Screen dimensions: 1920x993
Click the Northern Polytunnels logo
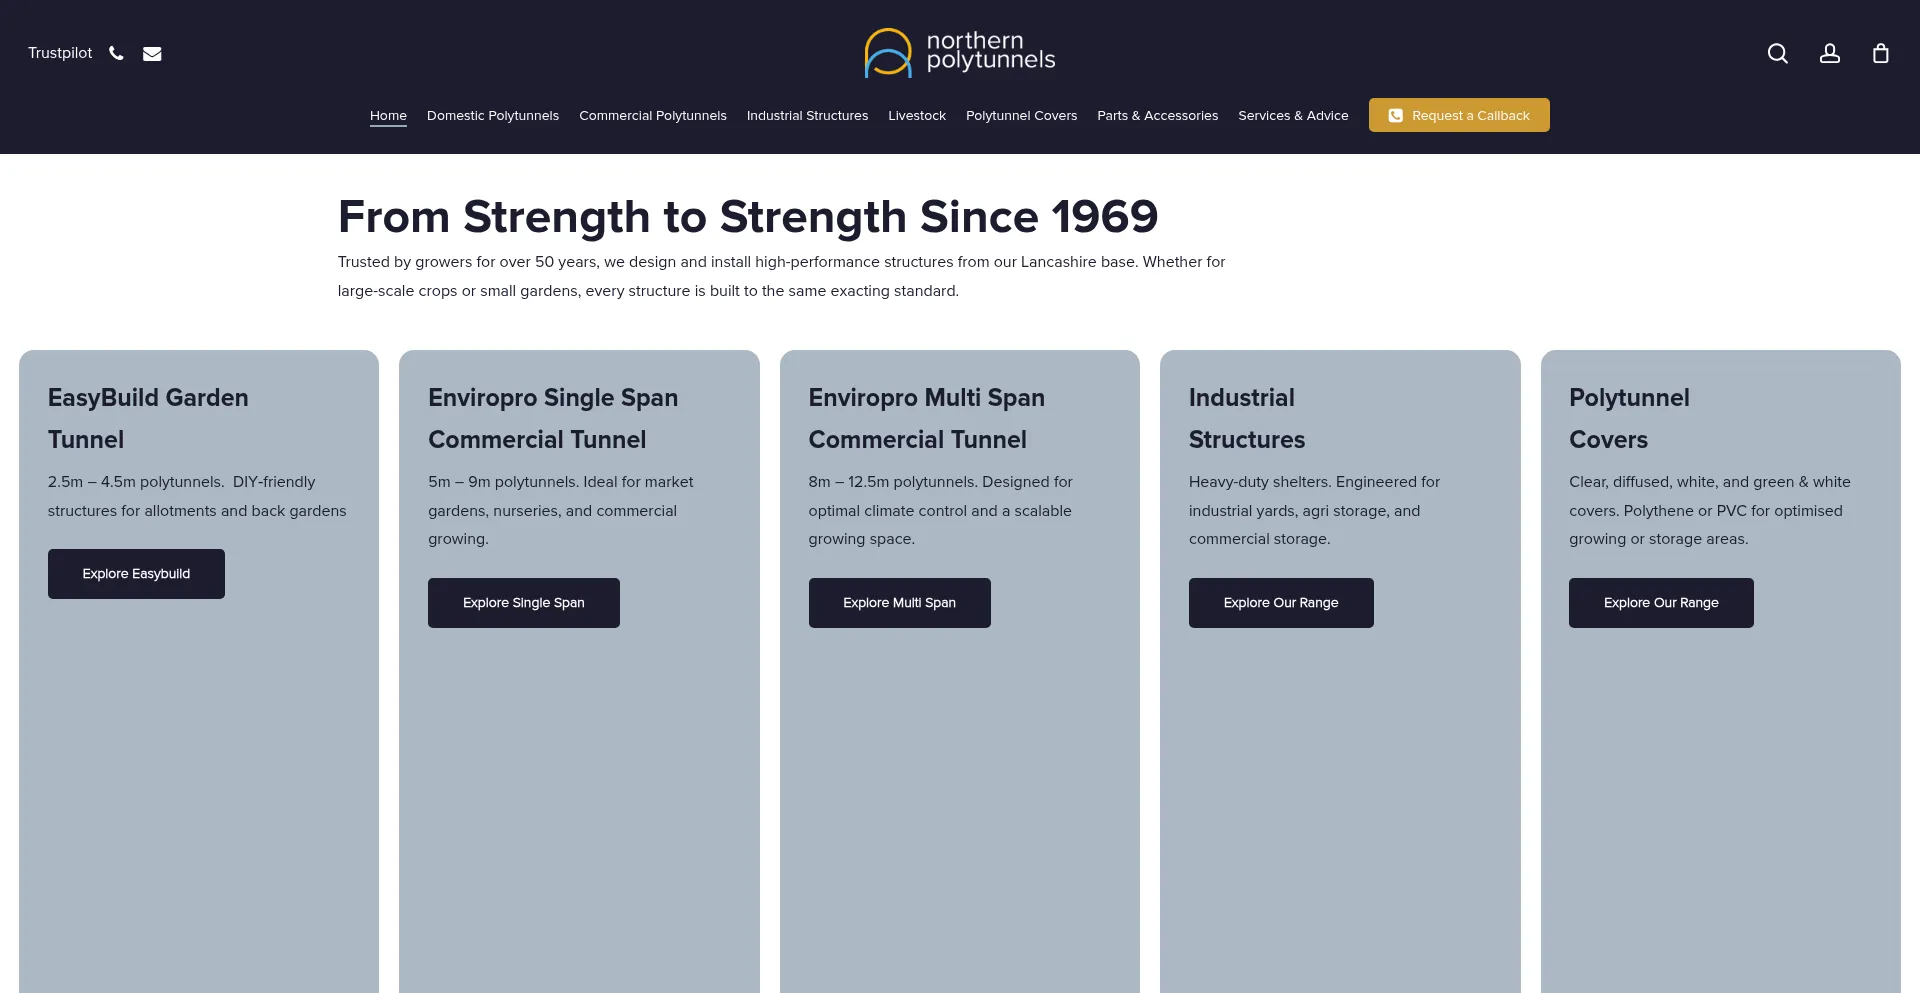click(959, 52)
